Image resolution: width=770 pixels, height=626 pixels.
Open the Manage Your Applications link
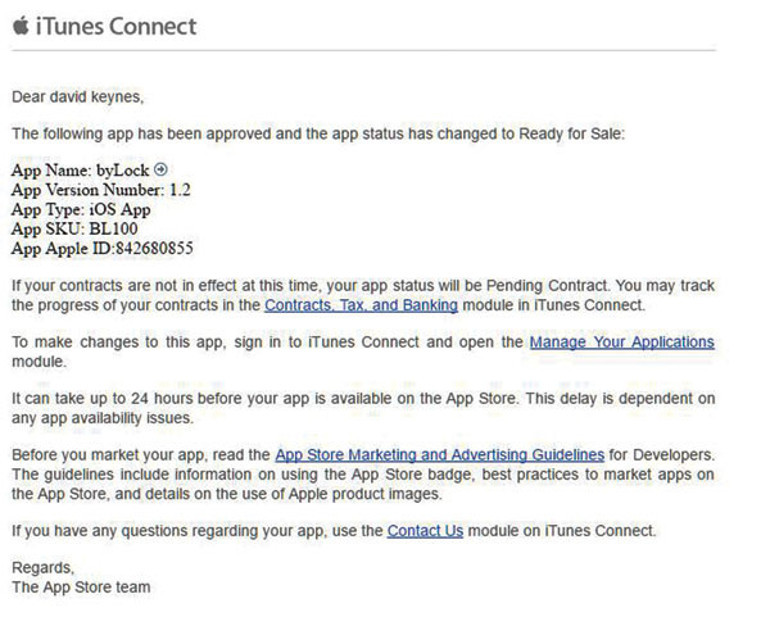point(621,342)
